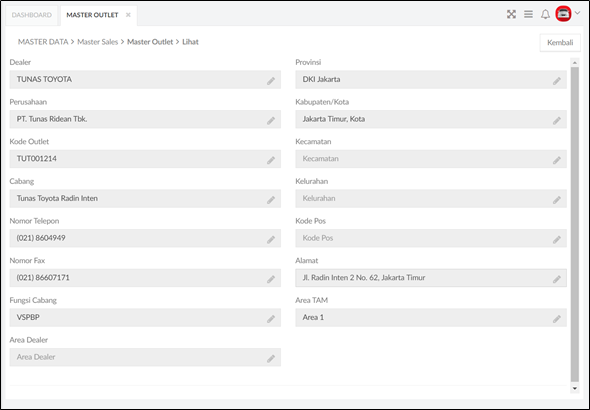The image size is (590, 410).
Task: Click the Kode Pos input field
Action: coord(431,238)
